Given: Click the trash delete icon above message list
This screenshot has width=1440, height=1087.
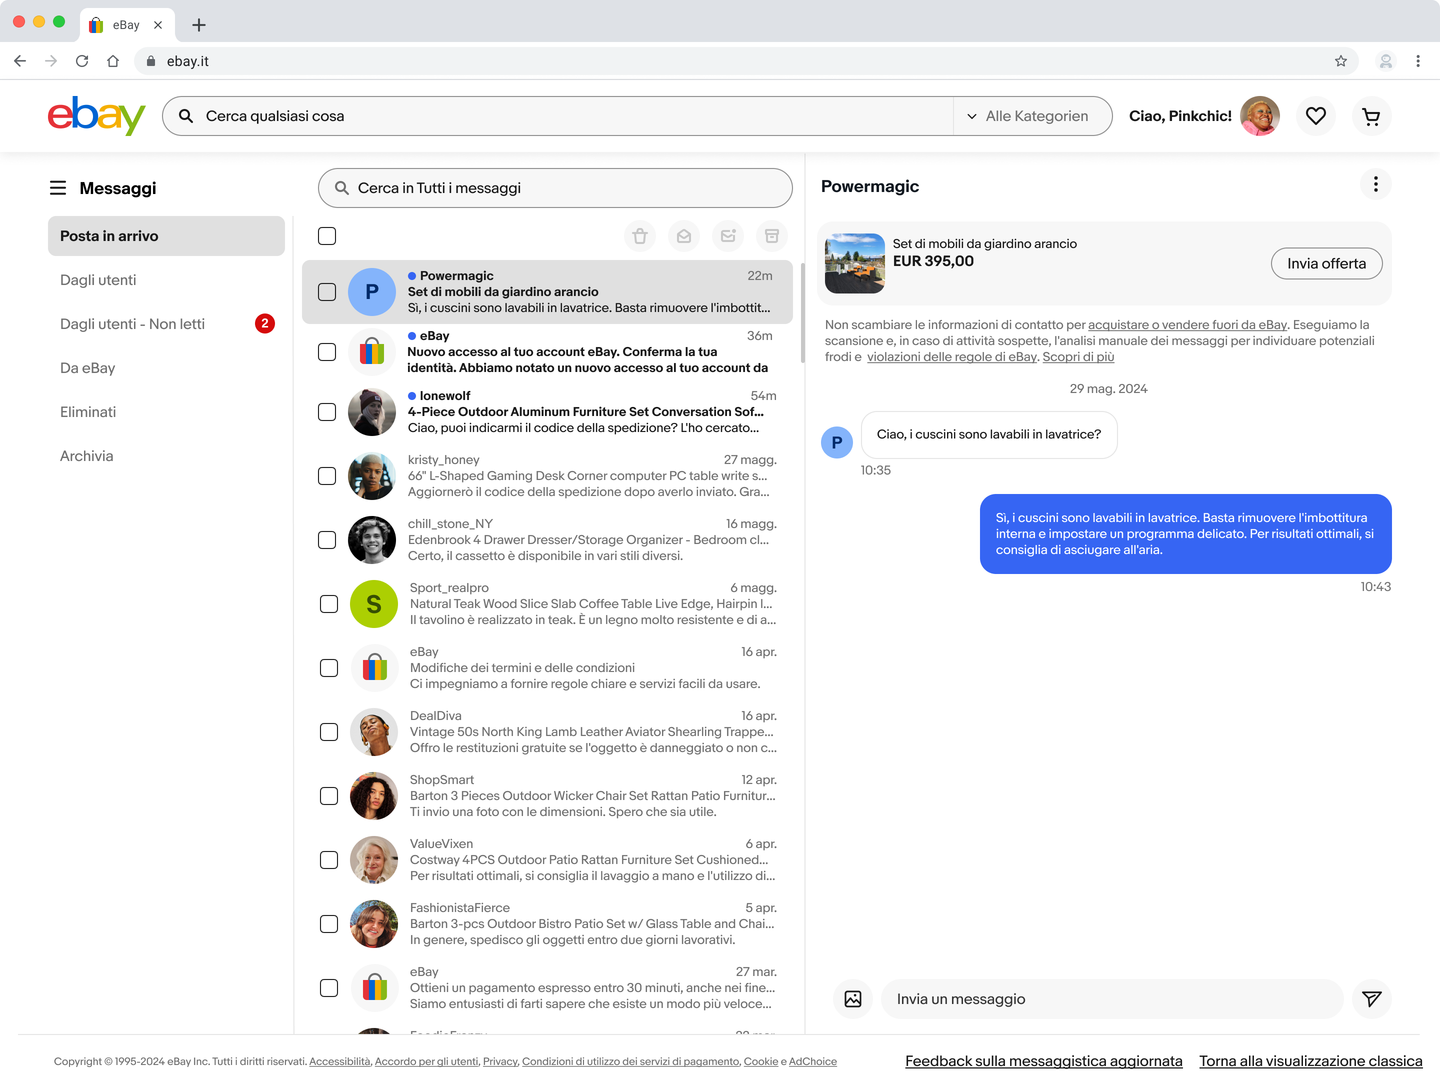Looking at the screenshot, I should tap(640, 236).
